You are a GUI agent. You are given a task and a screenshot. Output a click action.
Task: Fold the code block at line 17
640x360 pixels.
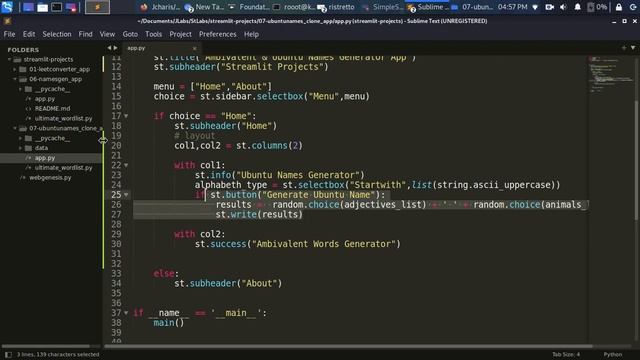point(126,116)
